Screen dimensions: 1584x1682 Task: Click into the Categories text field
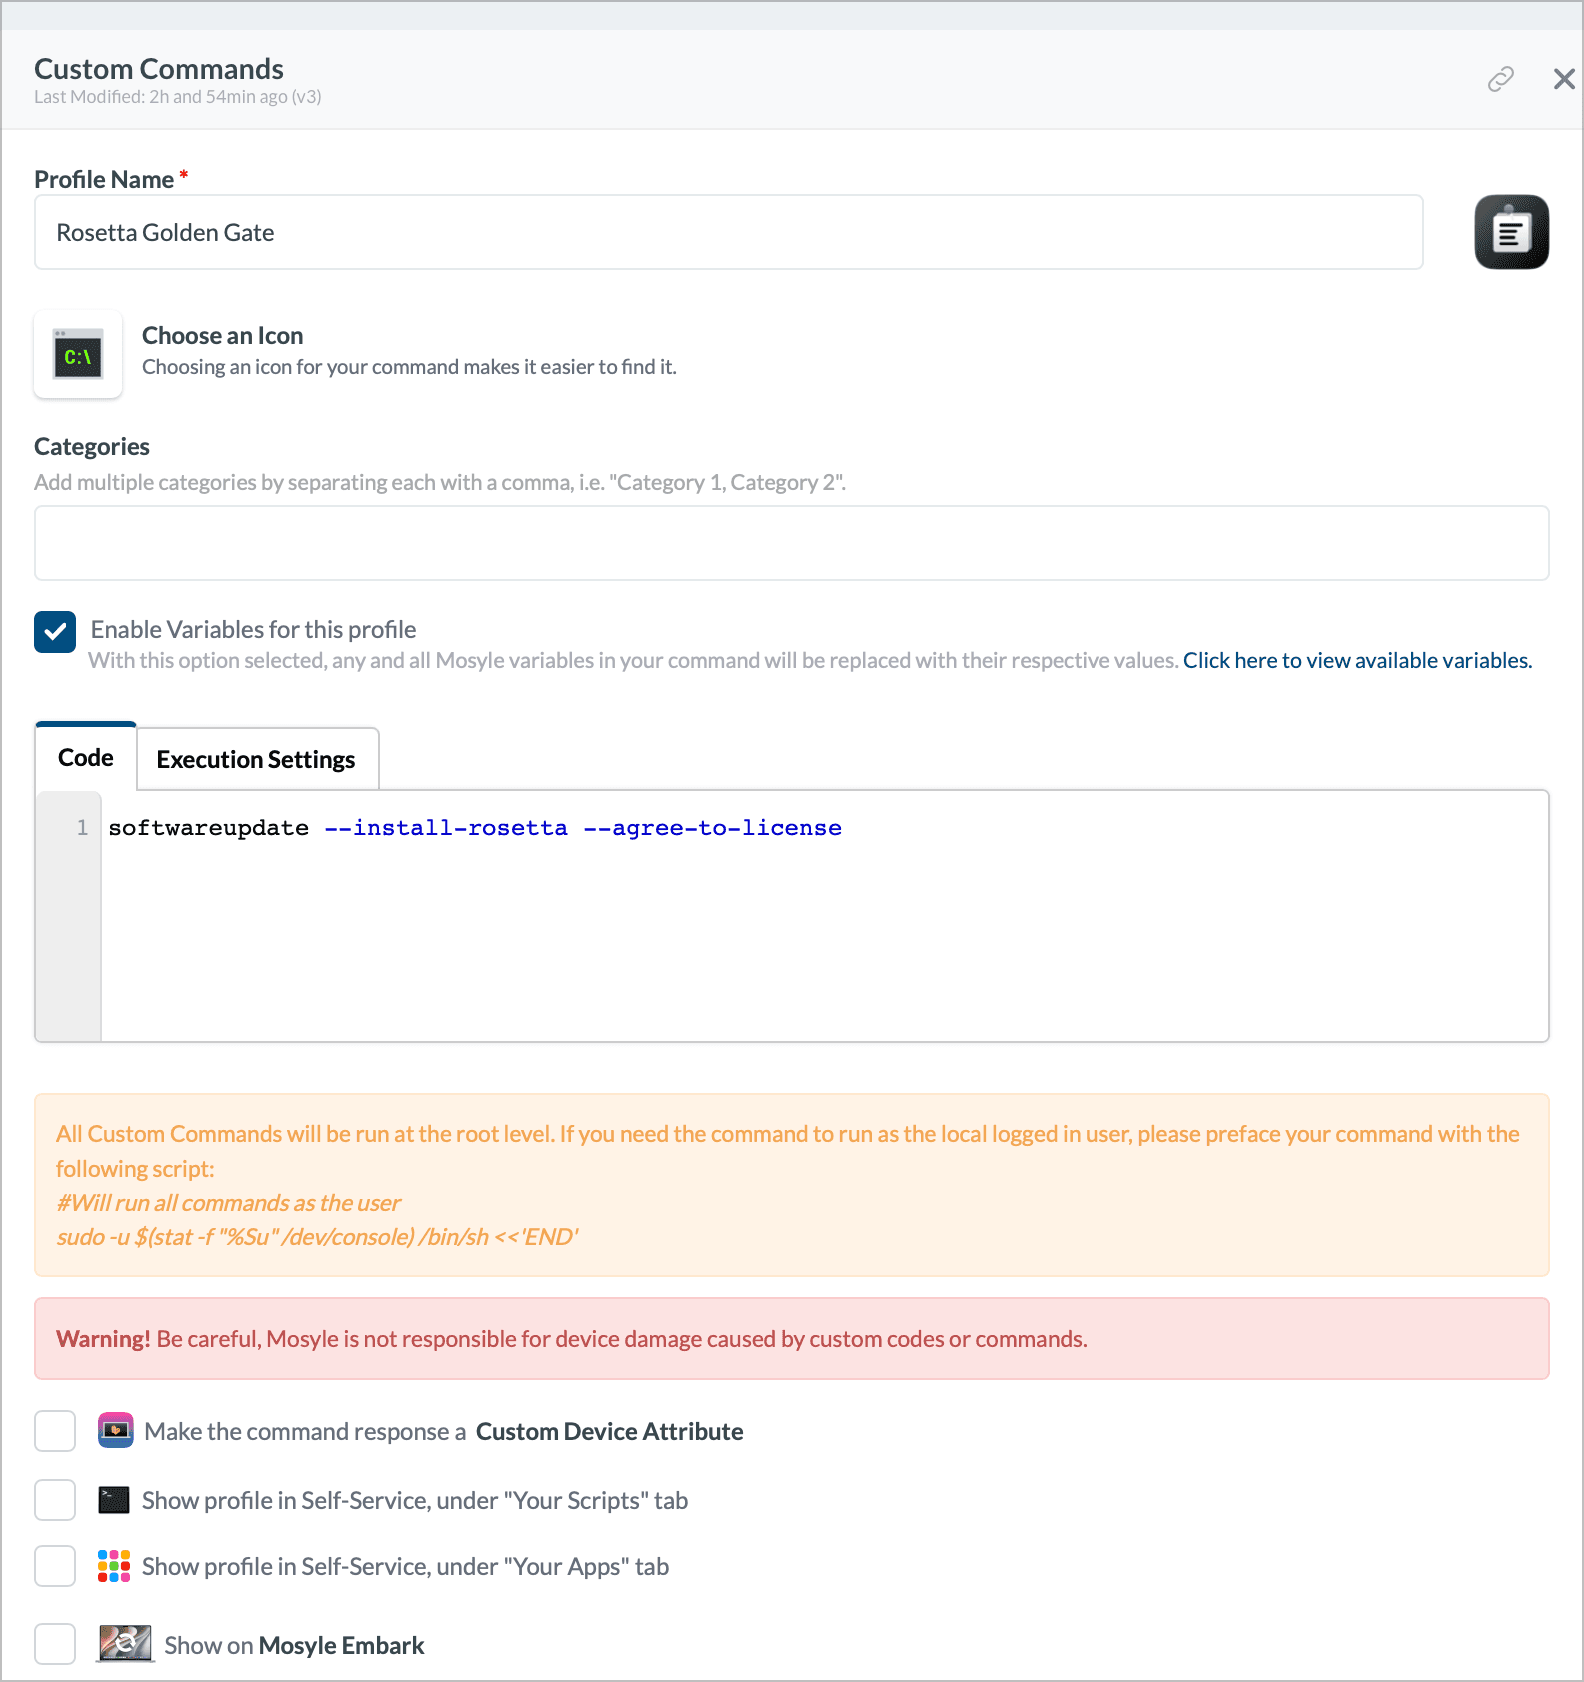point(791,543)
